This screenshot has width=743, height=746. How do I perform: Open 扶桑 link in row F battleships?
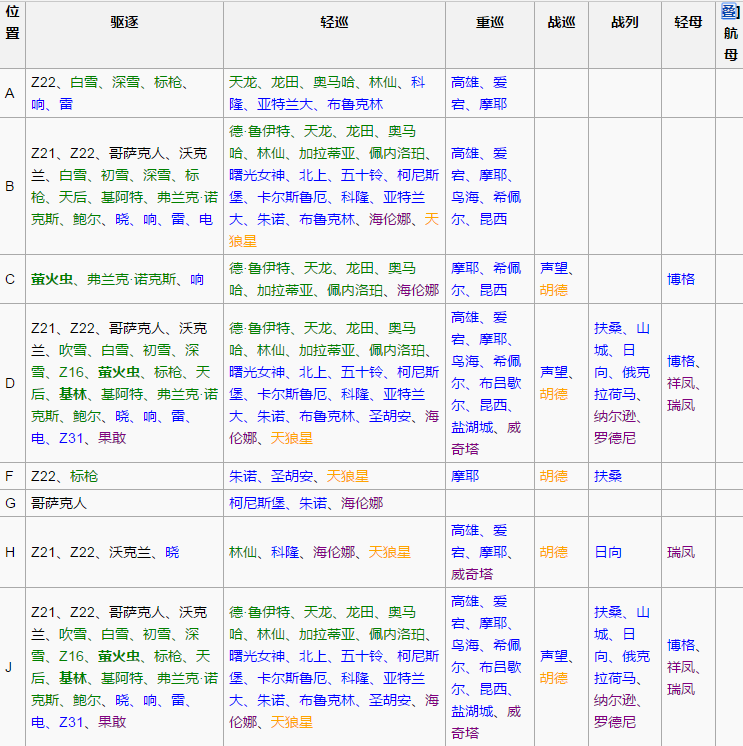[608, 476]
